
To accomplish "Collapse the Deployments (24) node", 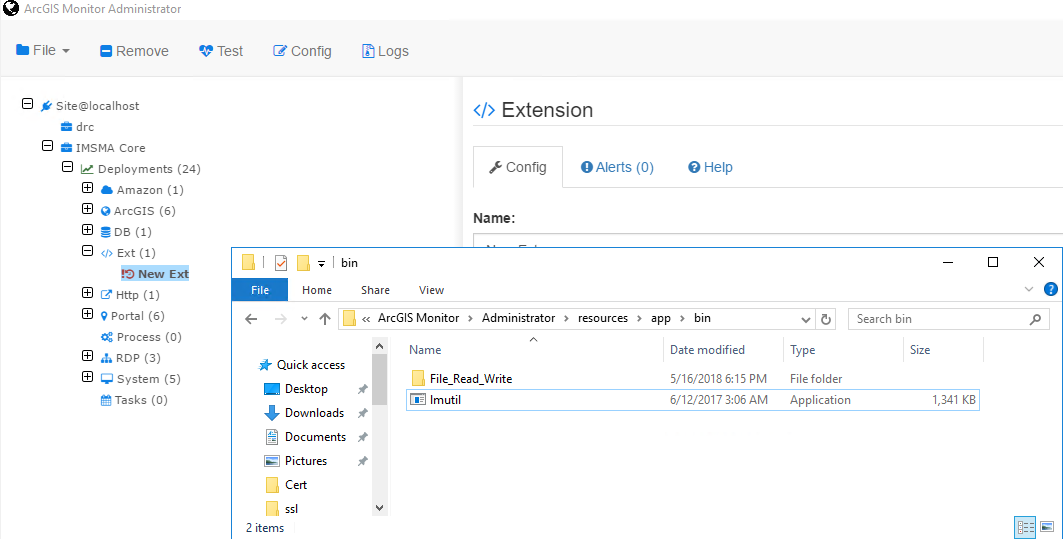I will click(x=67, y=167).
